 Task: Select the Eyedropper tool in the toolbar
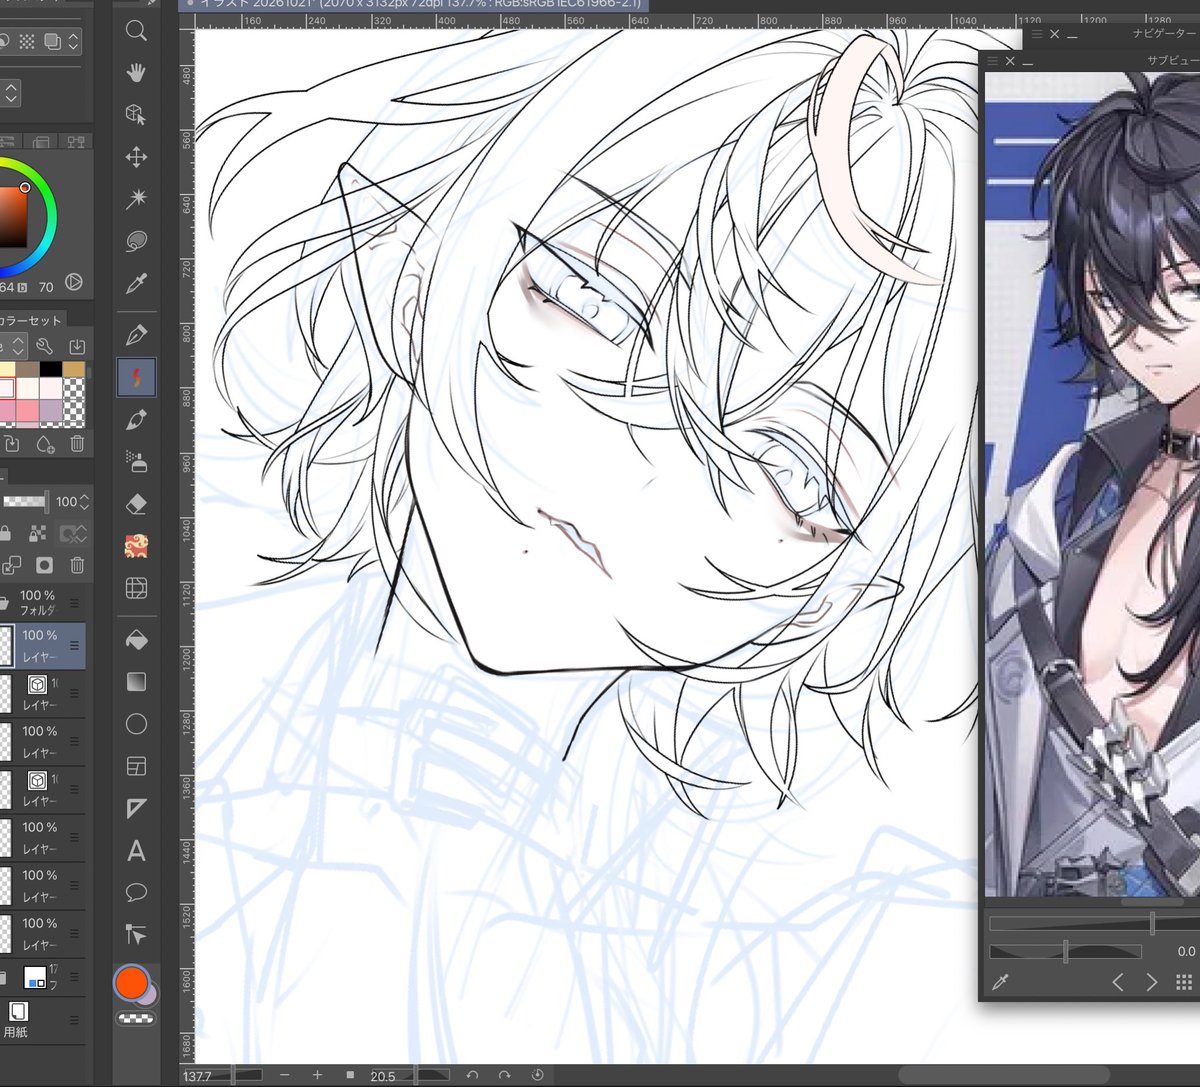pyautogui.click(x=136, y=284)
